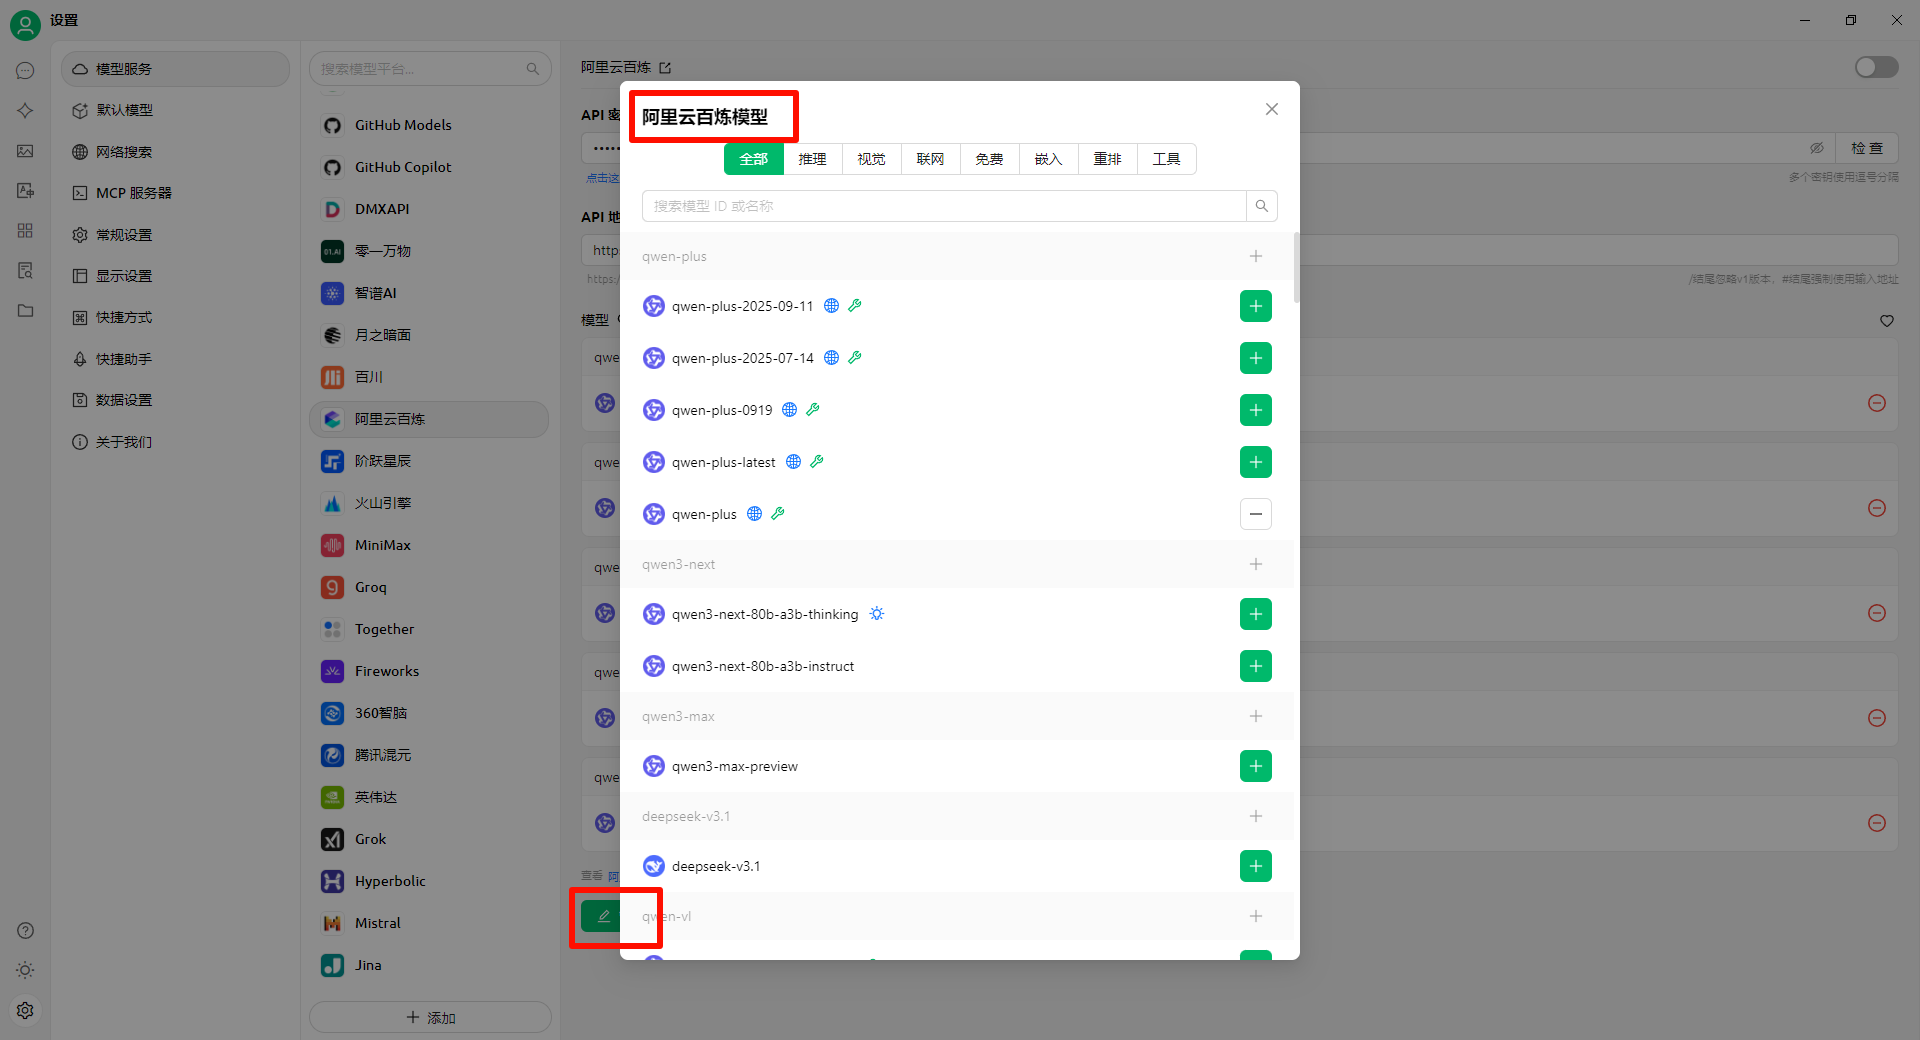Close the 阿里云百炼模型 dialog
The height and width of the screenshot is (1040, 1920).
coord(1271,109)
